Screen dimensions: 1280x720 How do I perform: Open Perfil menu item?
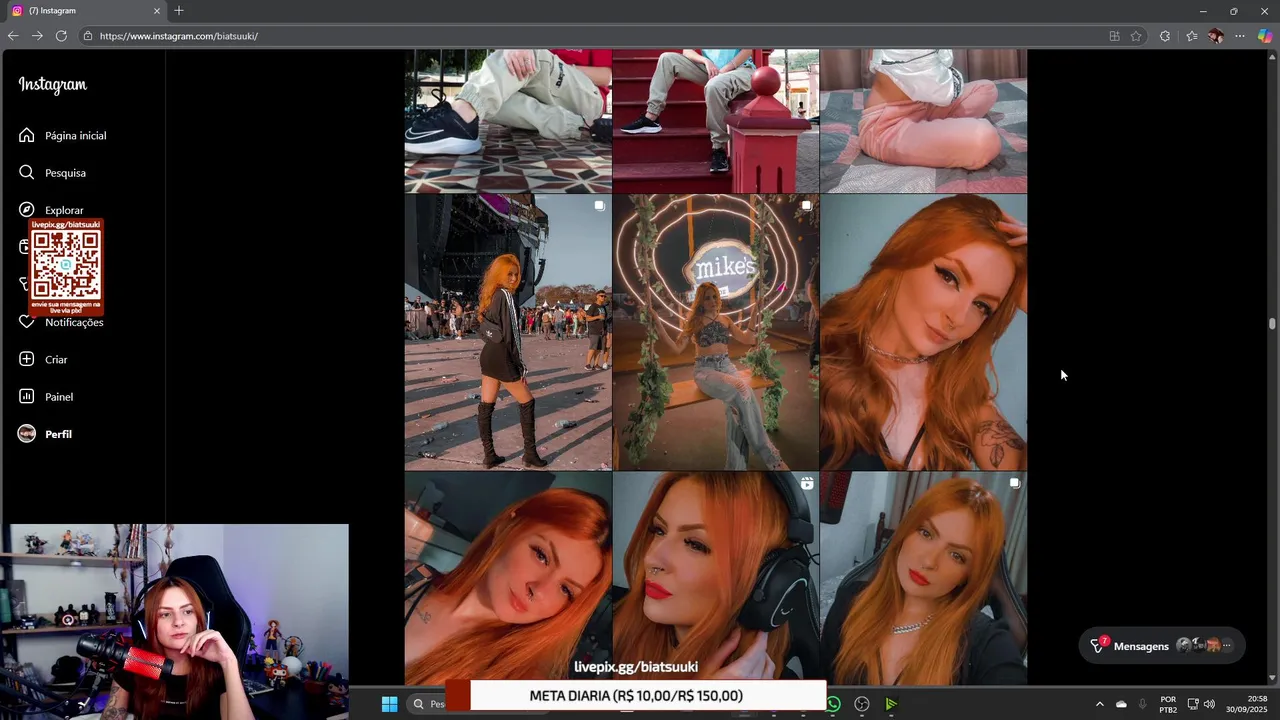[x=58, y=434]
